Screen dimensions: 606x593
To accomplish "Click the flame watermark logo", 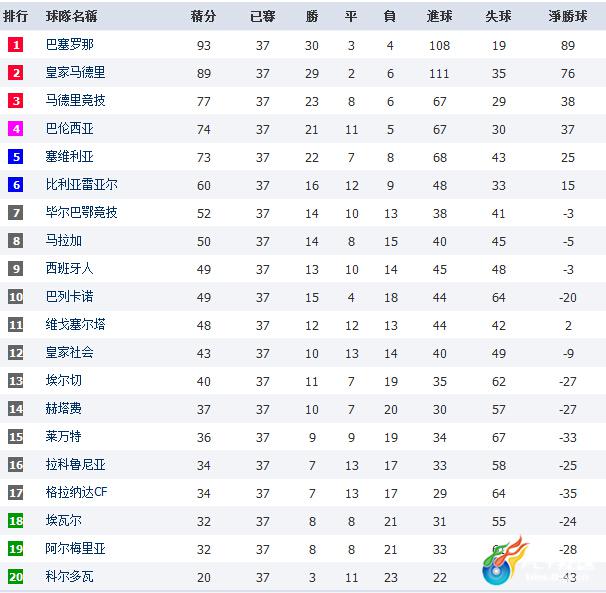I will pyautogui.click(x=506, y=561).
